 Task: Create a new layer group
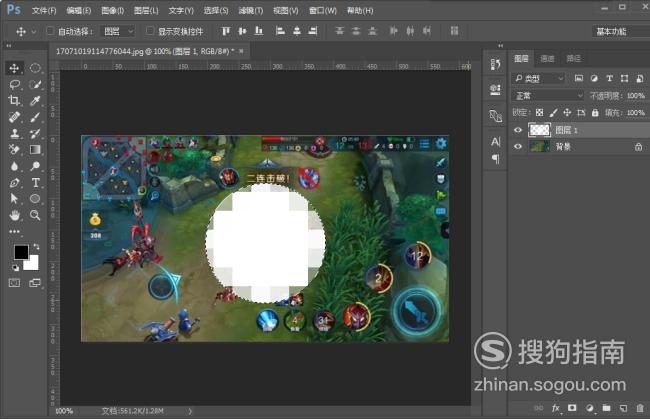click(x=606, y=408)
